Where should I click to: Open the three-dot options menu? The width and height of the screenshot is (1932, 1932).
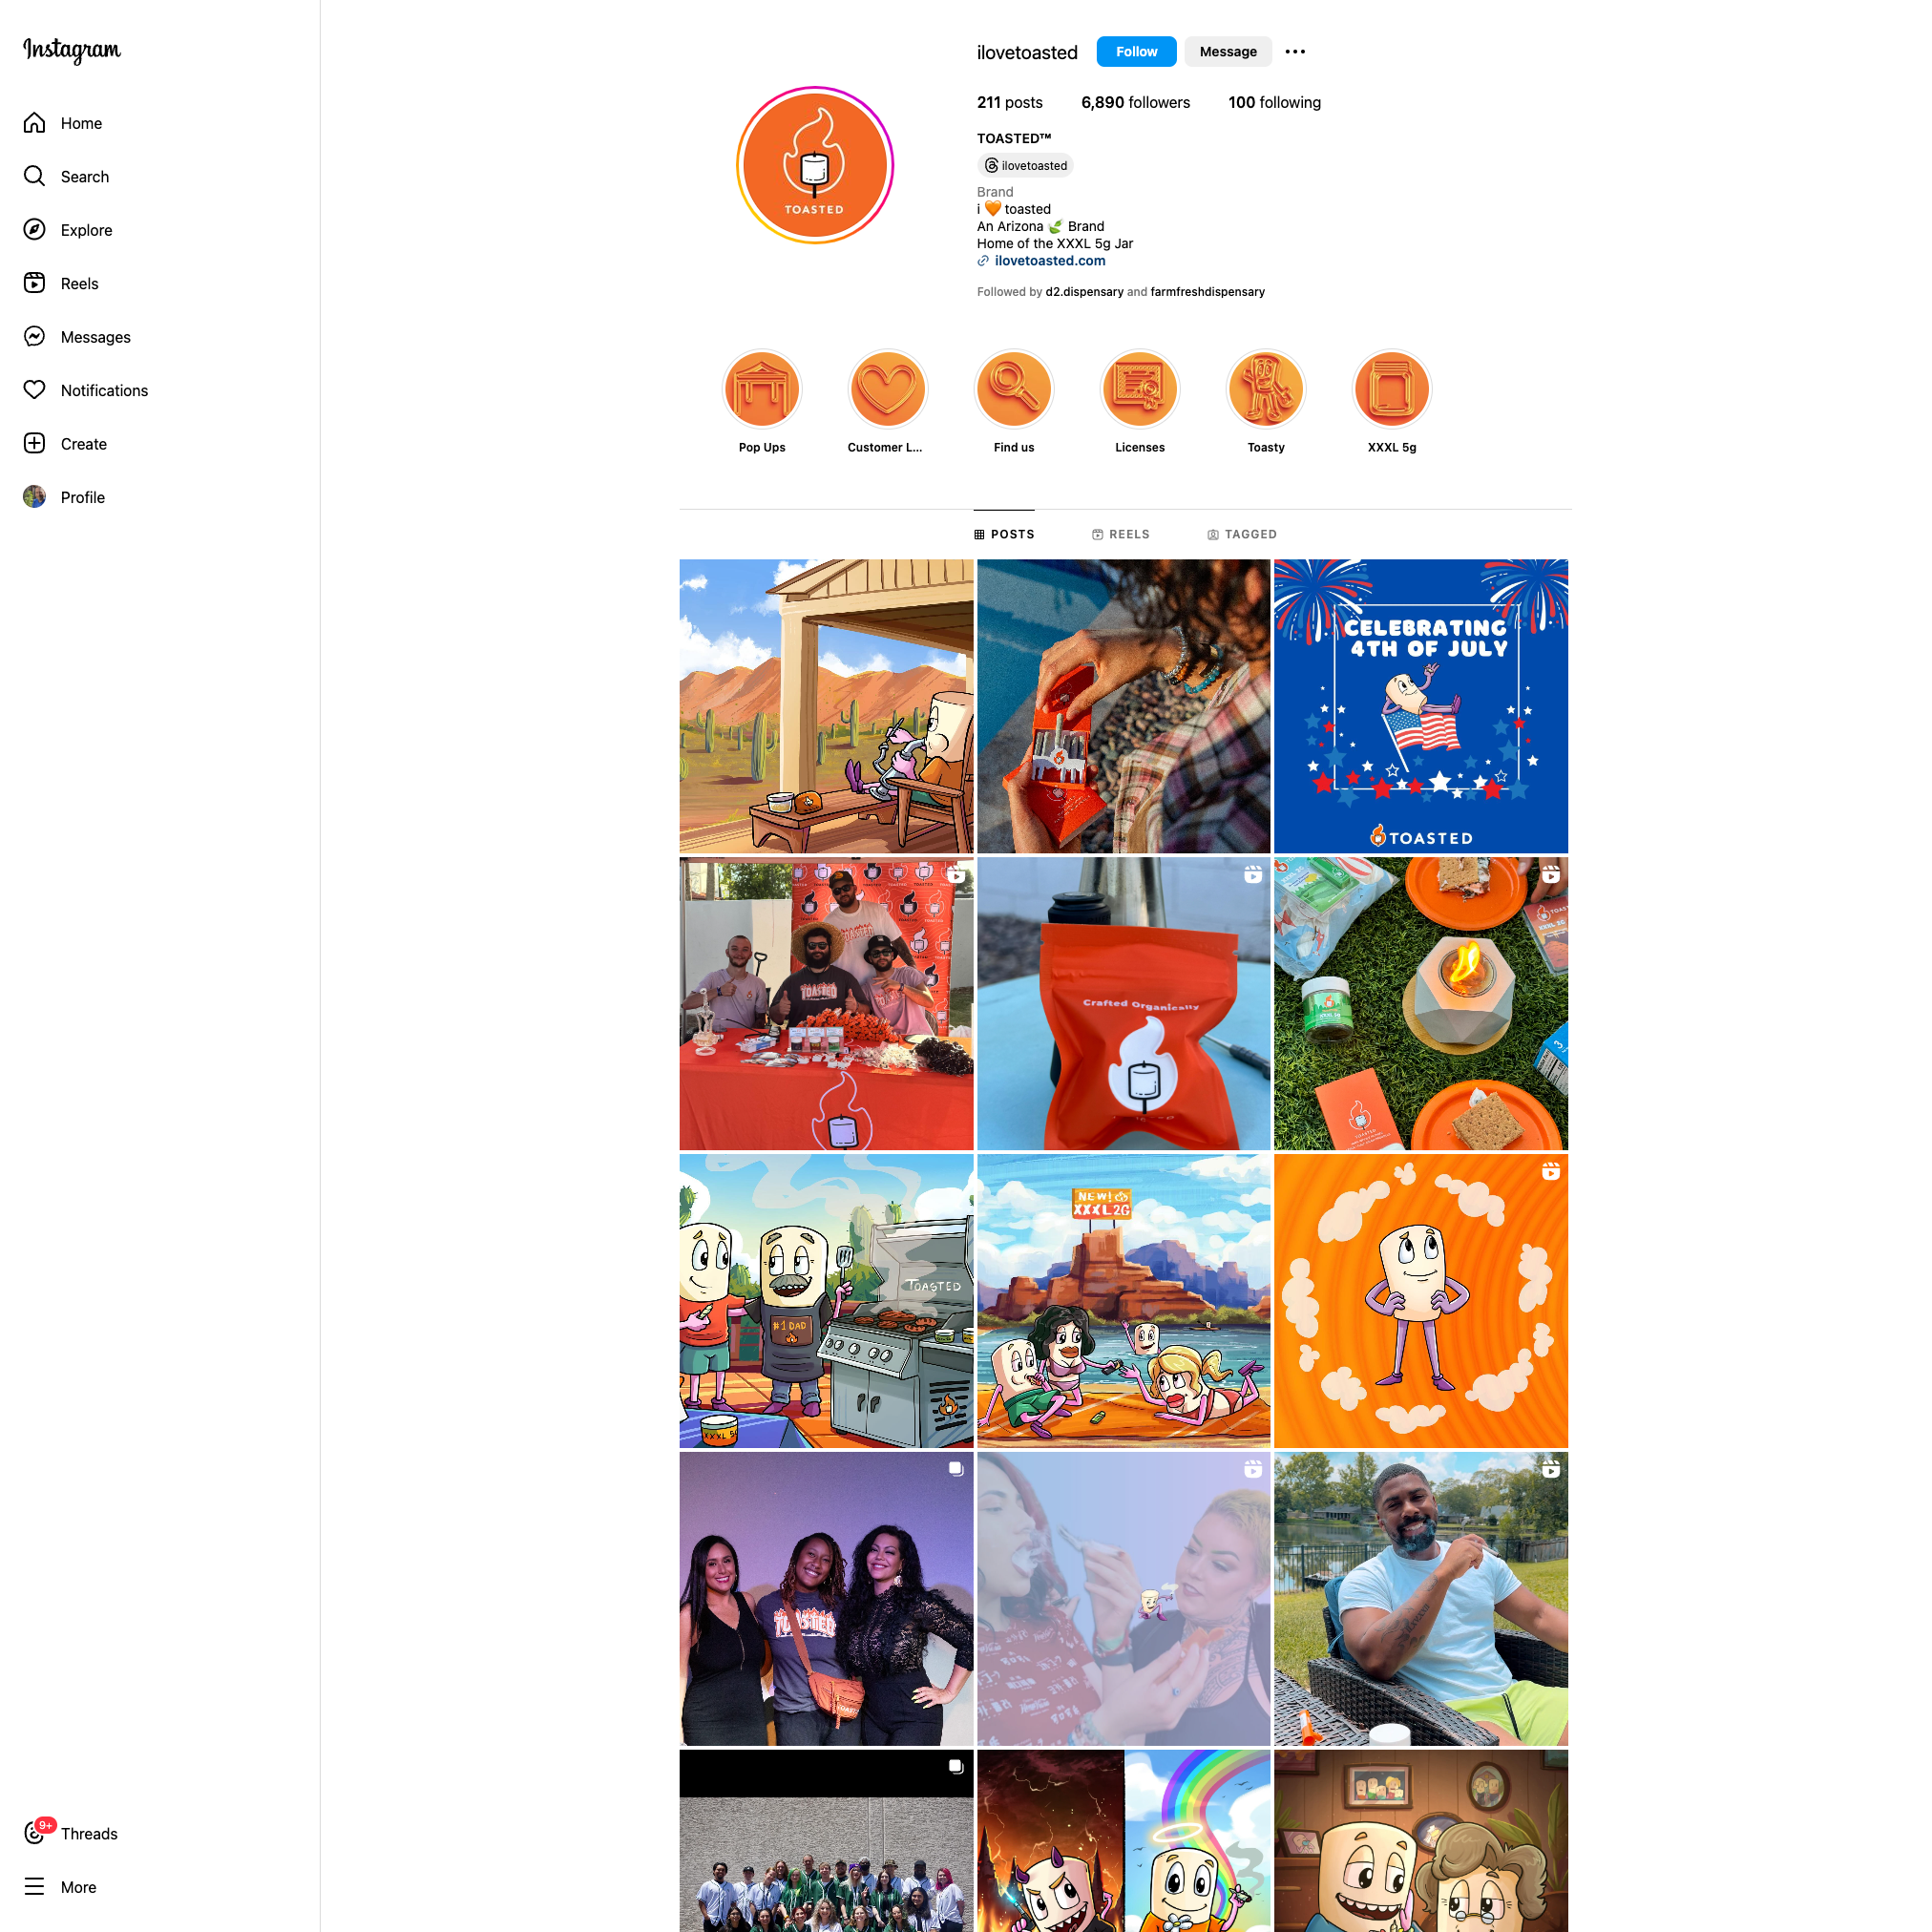click(x=1295, y=52)
